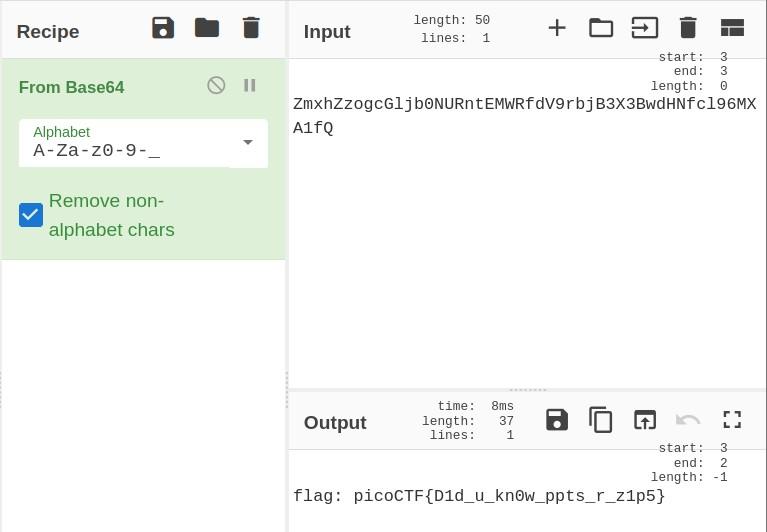Copy output to clipboard

coord(601,420)
